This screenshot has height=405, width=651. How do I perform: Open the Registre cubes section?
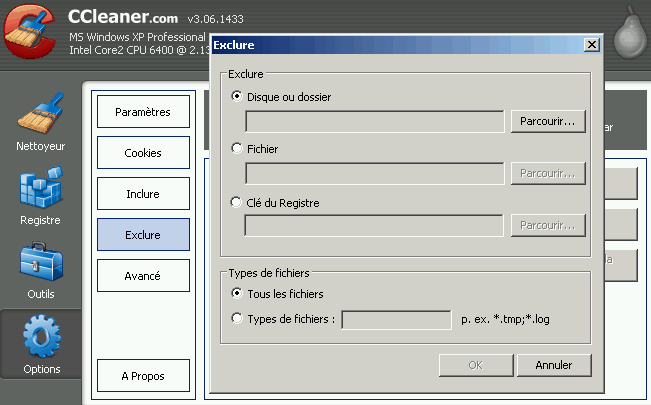point(41,196)
